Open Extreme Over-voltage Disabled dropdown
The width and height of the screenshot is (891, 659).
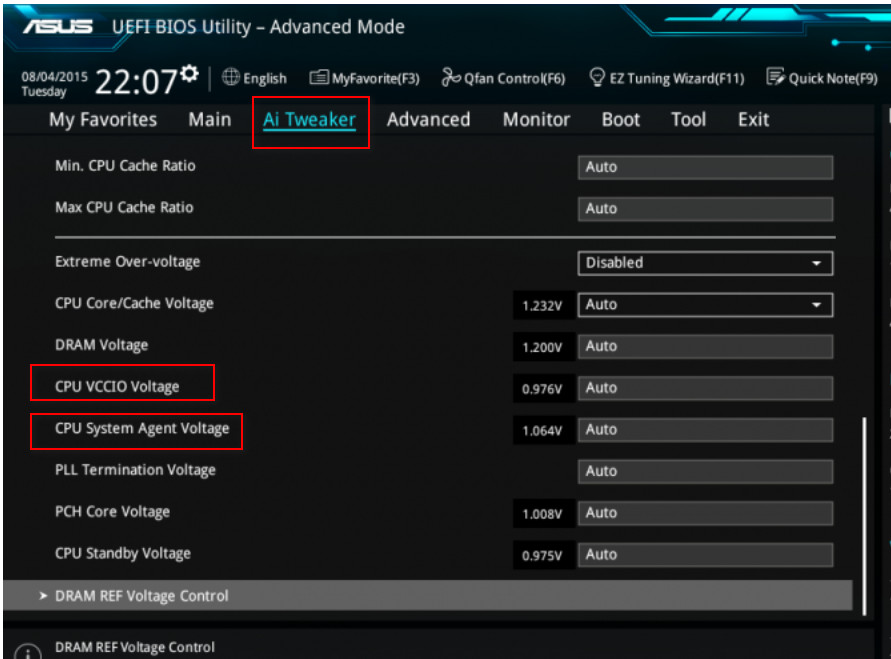coord(705,263)
